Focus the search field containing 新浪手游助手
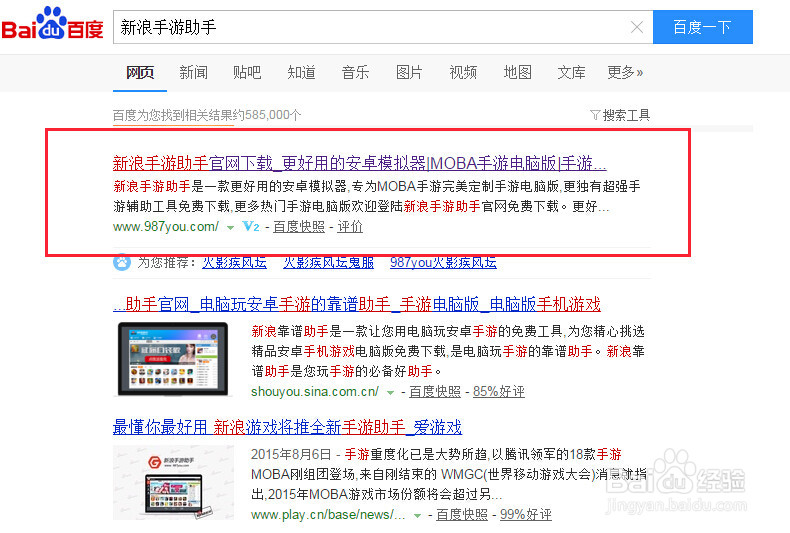Image resolution: width=790 pixels, height=533 pixels. (x=372, y=27)
